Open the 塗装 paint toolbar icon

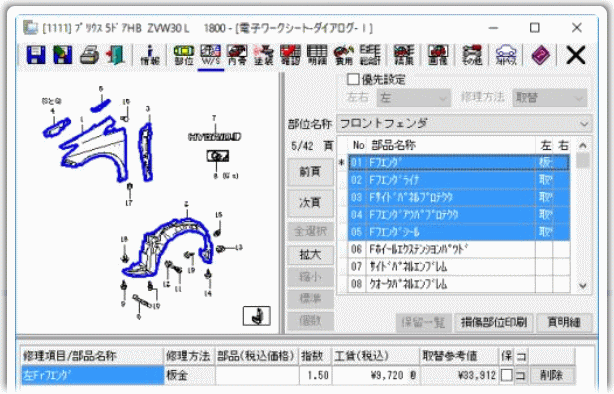(264, 55)
